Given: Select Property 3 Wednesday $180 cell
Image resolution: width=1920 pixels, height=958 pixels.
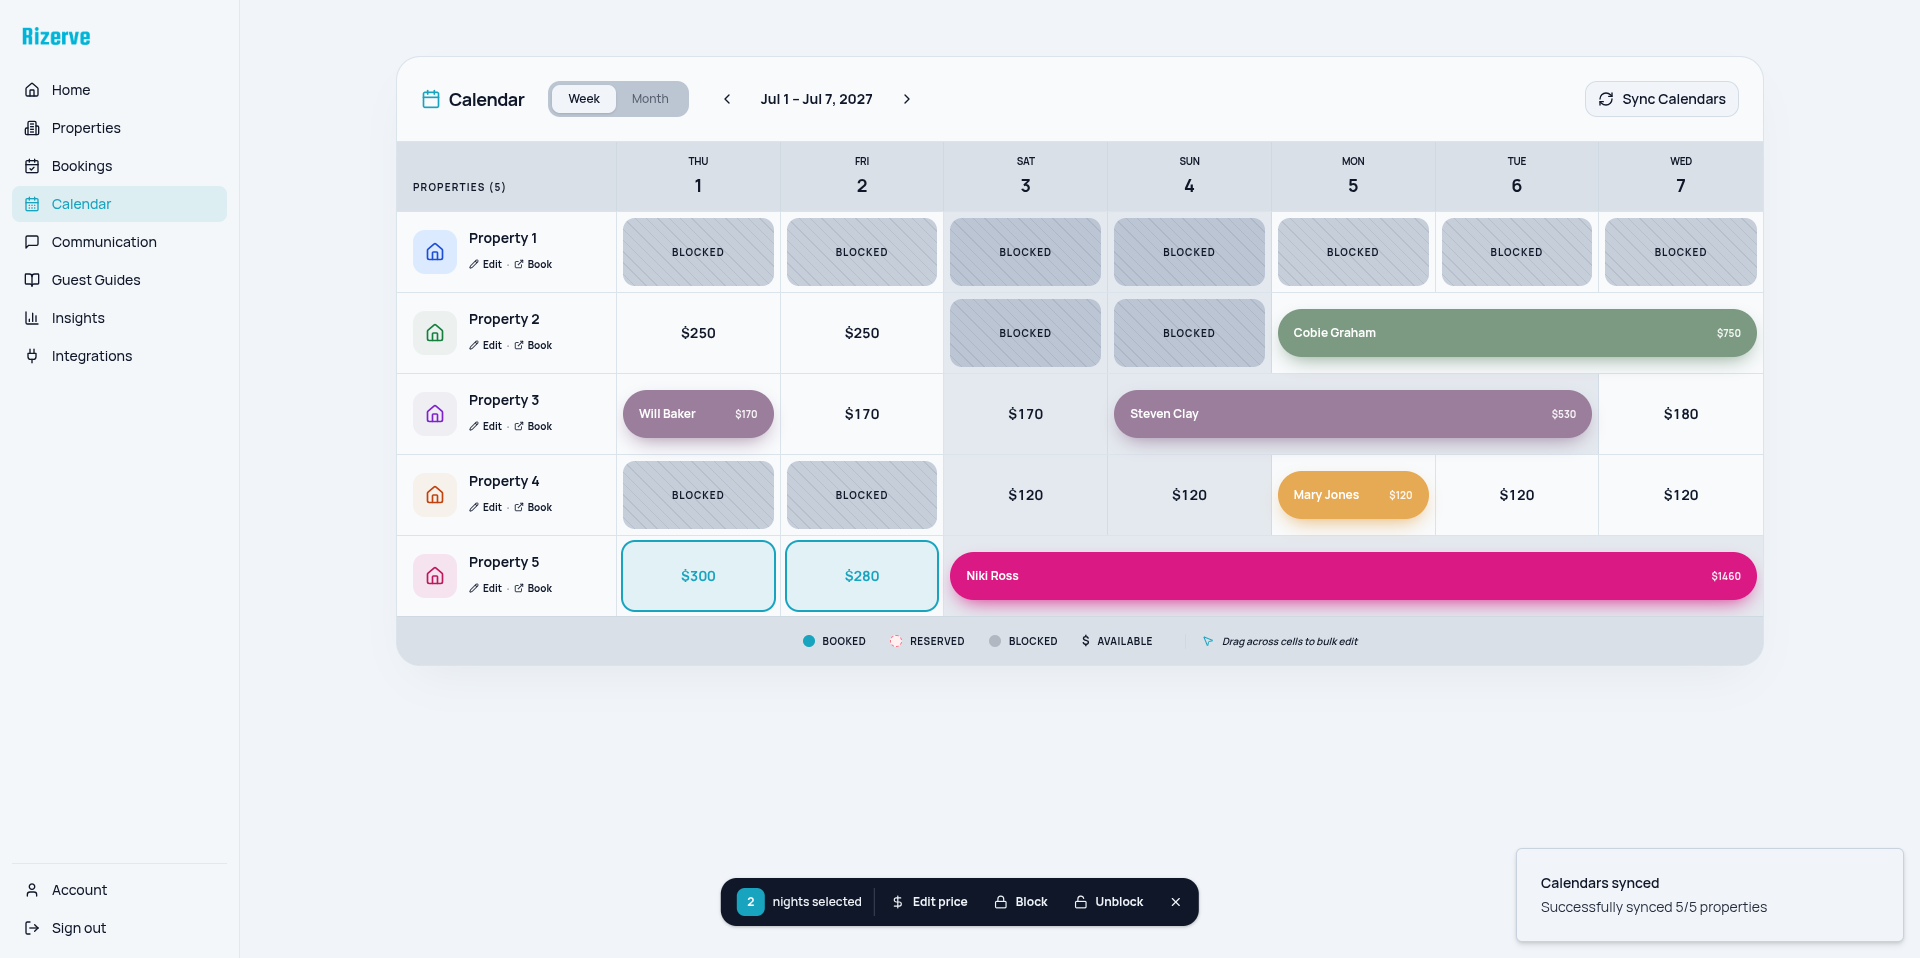Looking at the screenshot, I should tap(1681, 414).
